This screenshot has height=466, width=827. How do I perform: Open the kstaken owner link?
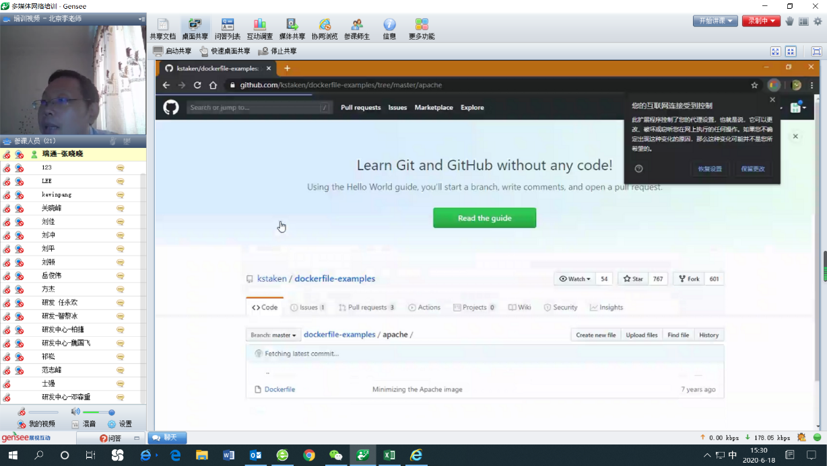pyautogui.click(x=272, y=278)
